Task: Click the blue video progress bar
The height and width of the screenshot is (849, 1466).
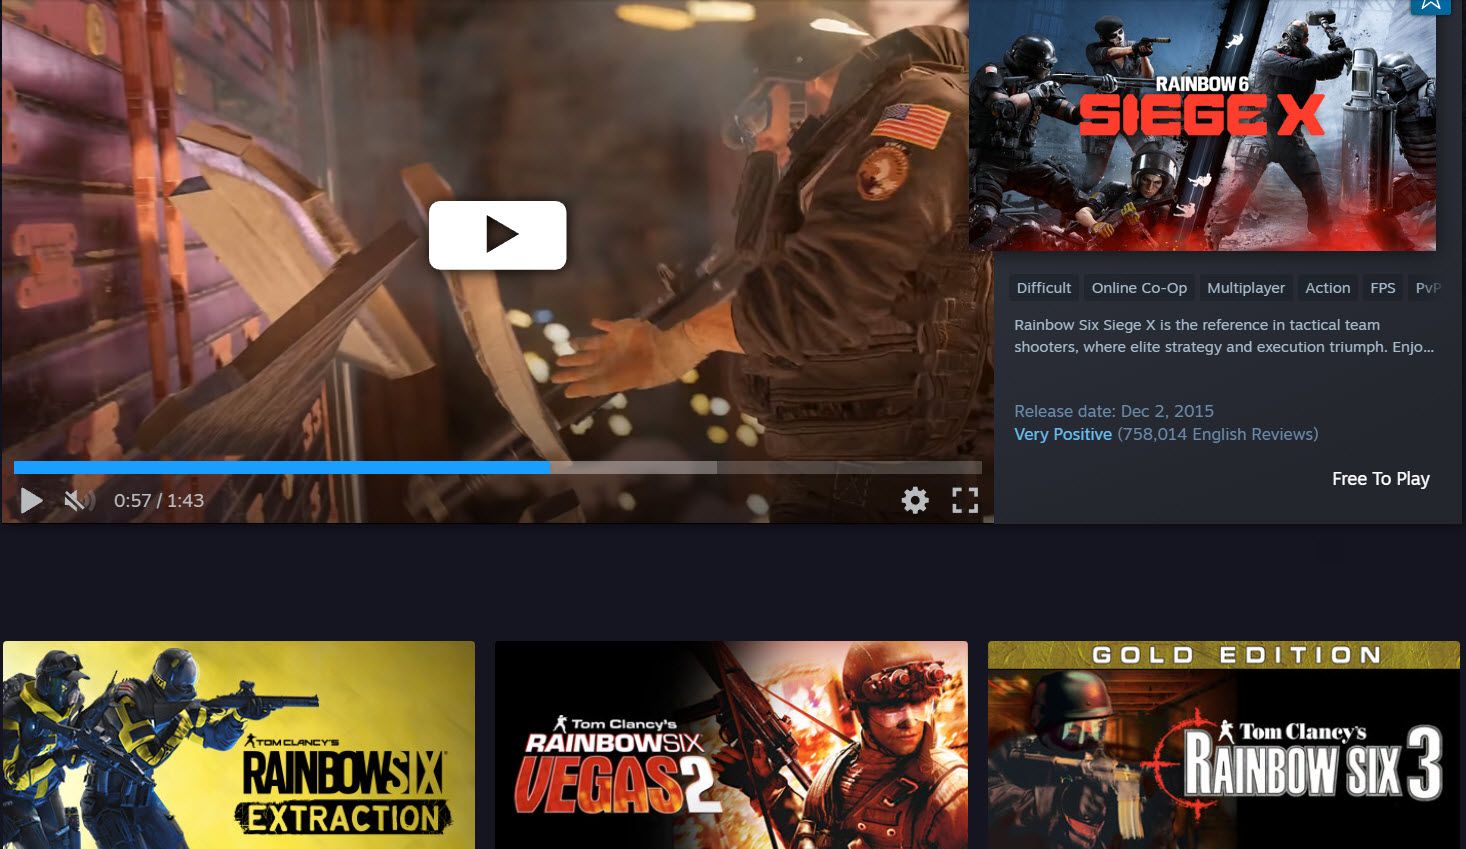Action: coord(281,468)
